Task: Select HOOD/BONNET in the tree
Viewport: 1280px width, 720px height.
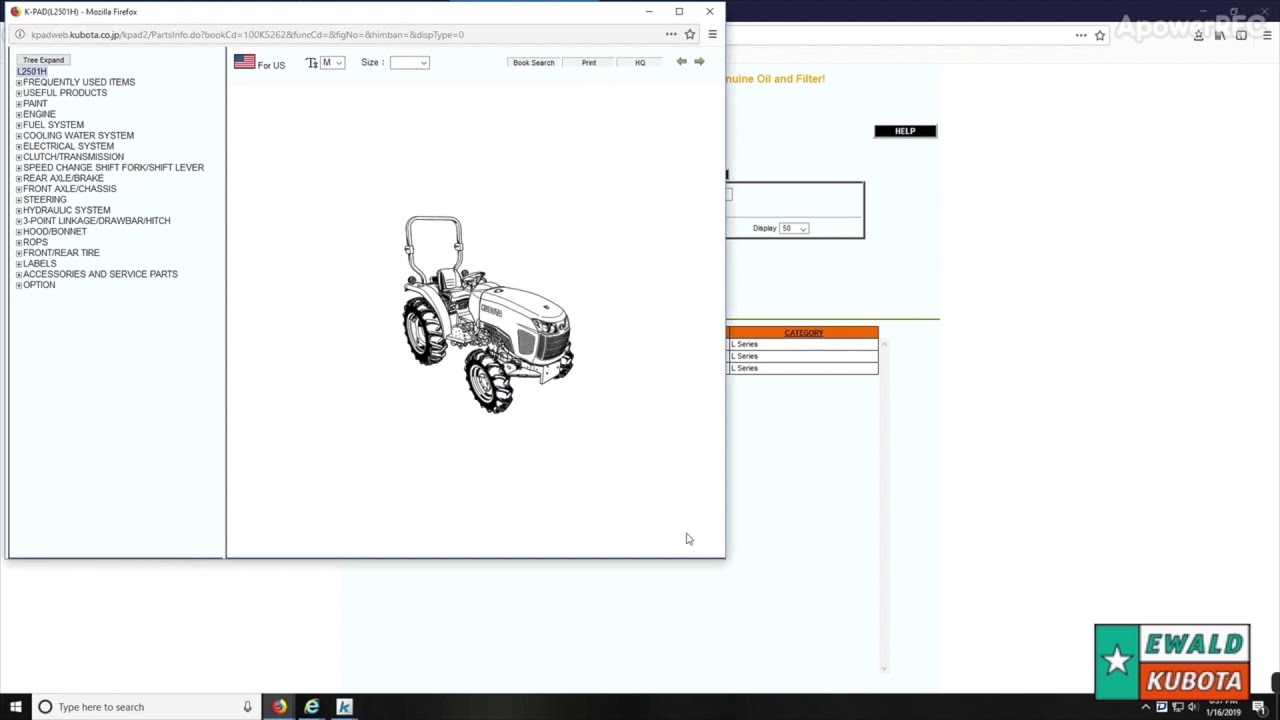Action: coord(55,232)
